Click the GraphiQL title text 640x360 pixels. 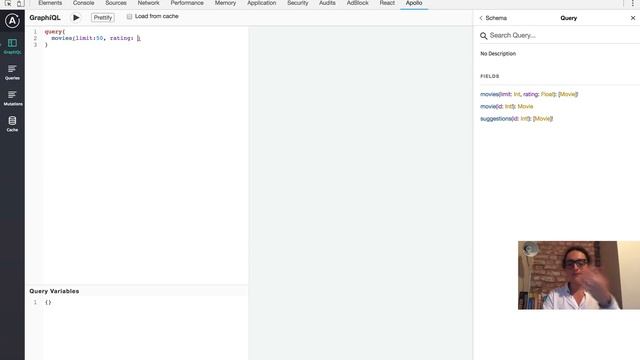point(45,18)
